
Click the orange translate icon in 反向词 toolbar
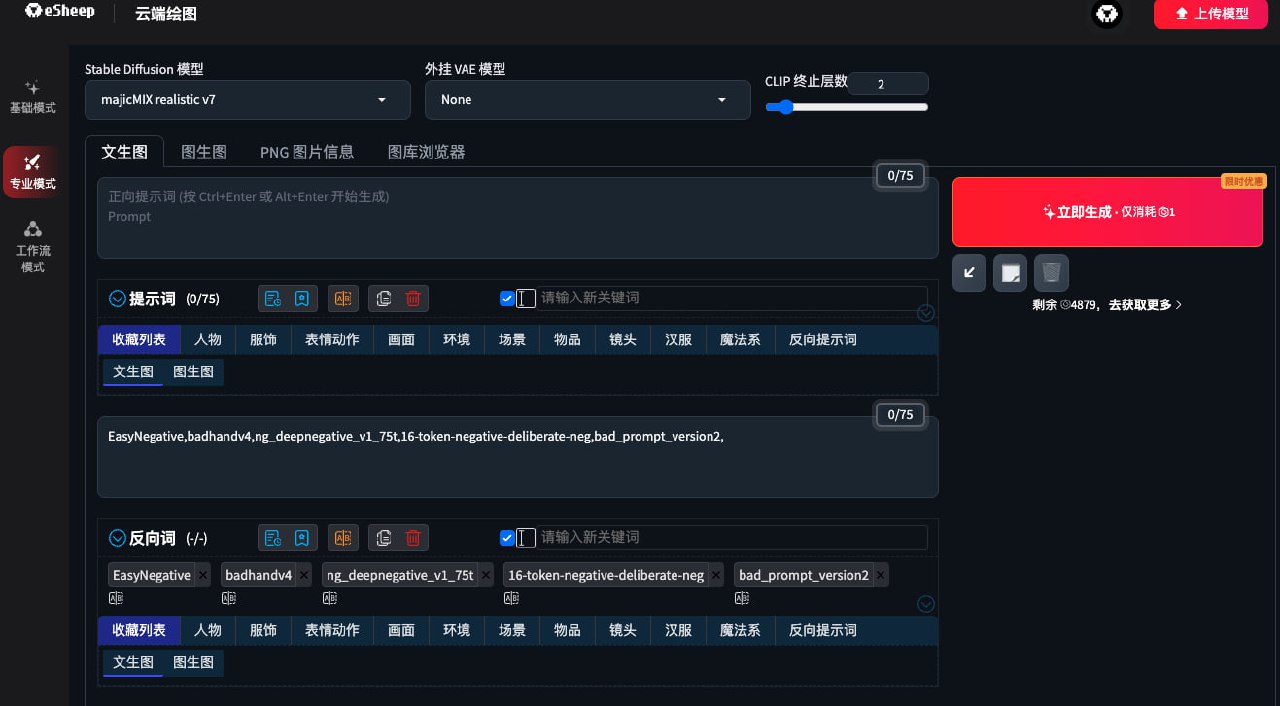point(343,538)
